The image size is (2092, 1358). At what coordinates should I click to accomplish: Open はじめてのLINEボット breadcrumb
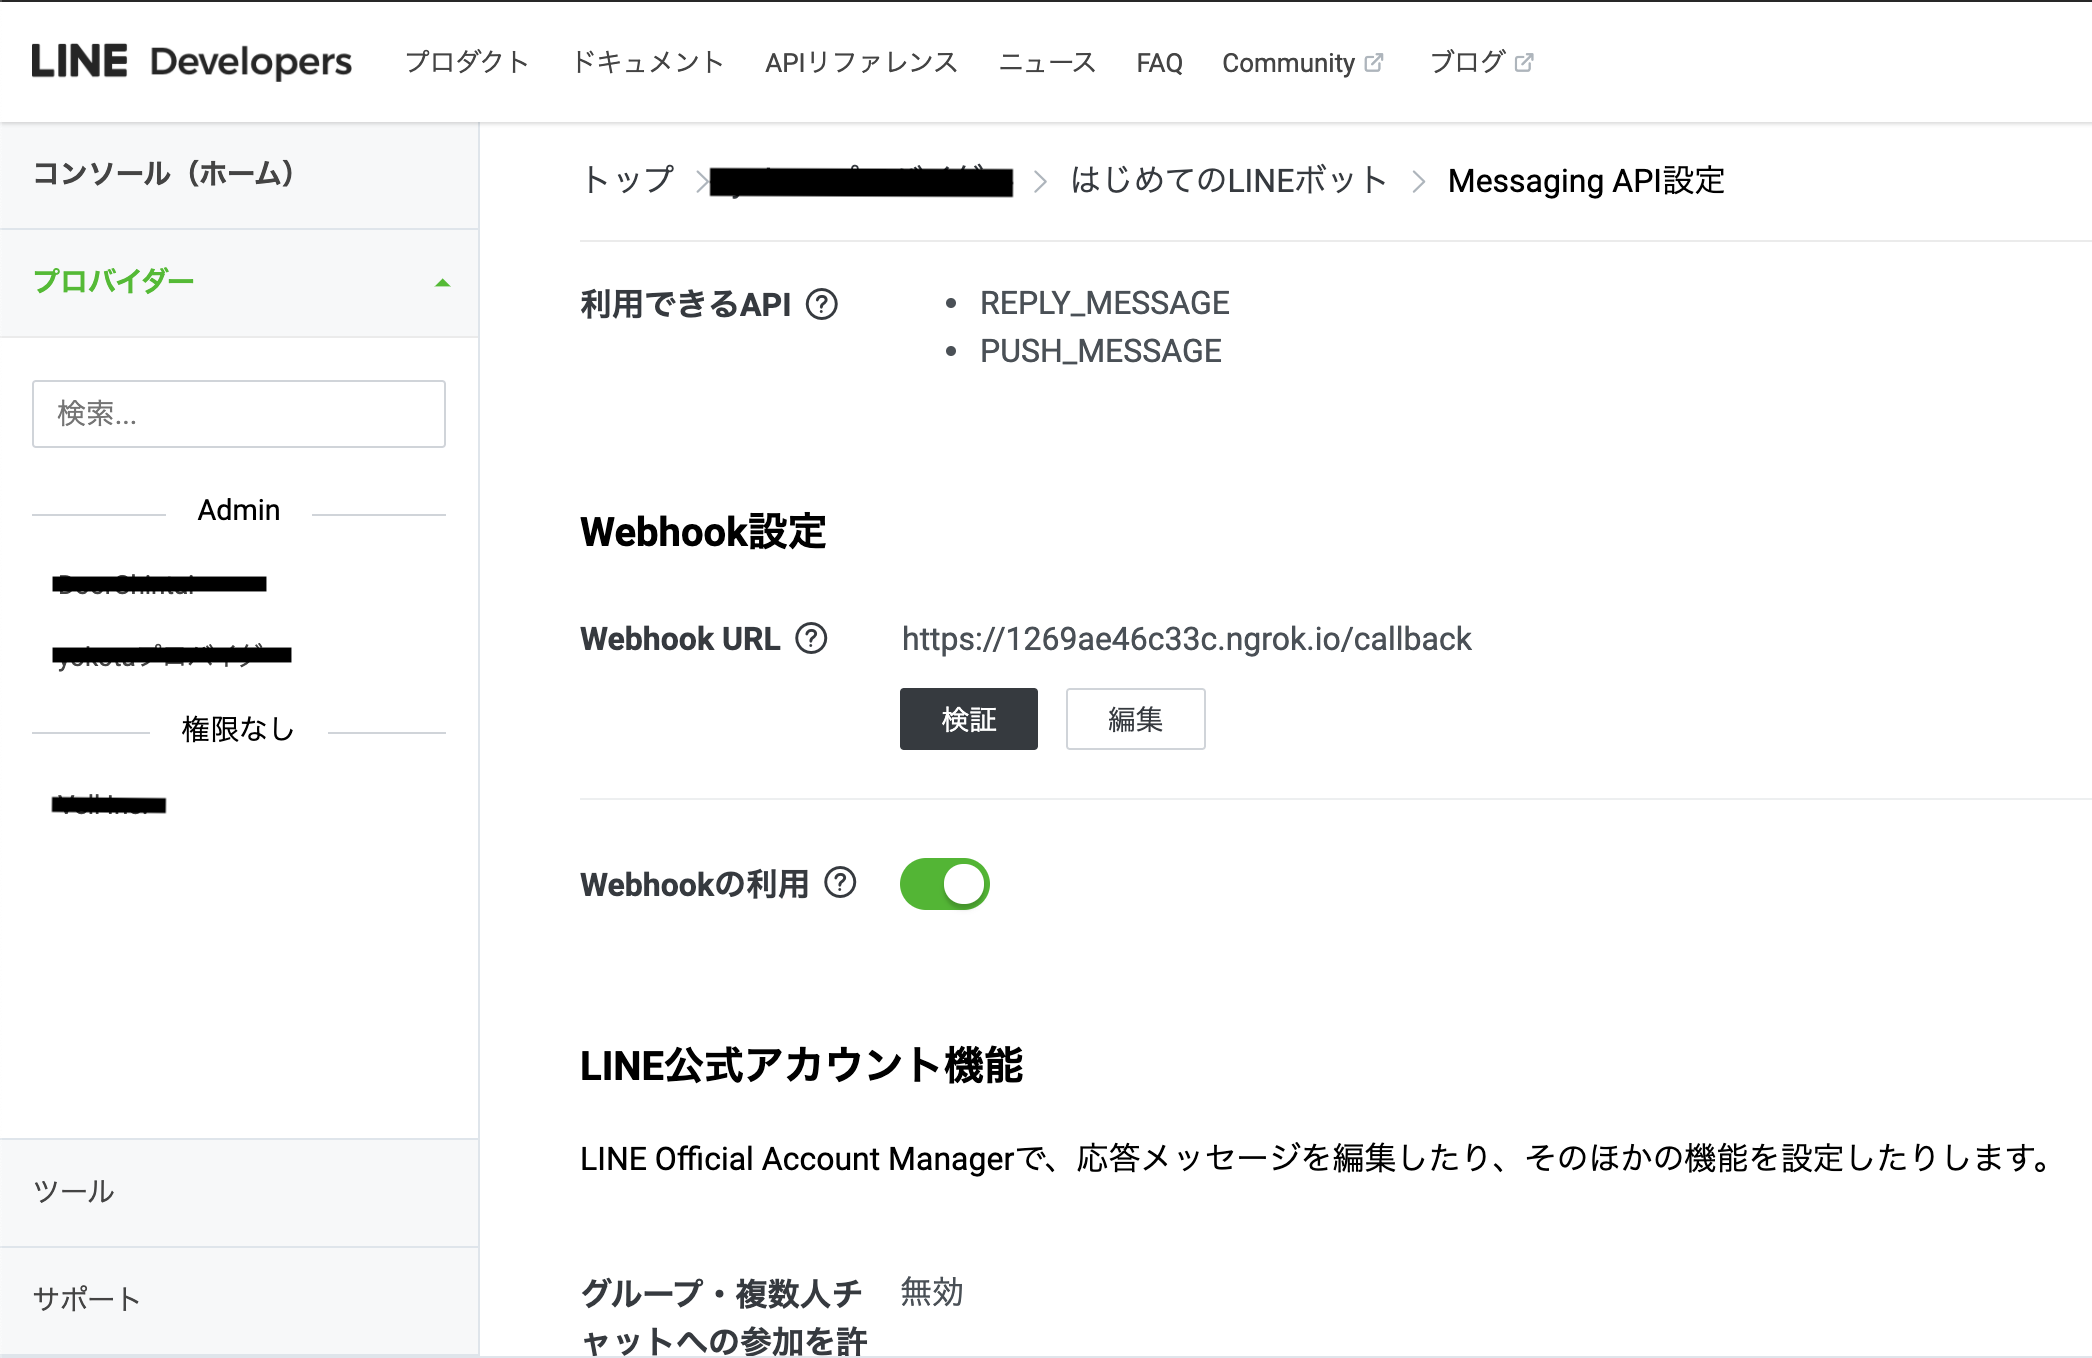(1228, 180)
